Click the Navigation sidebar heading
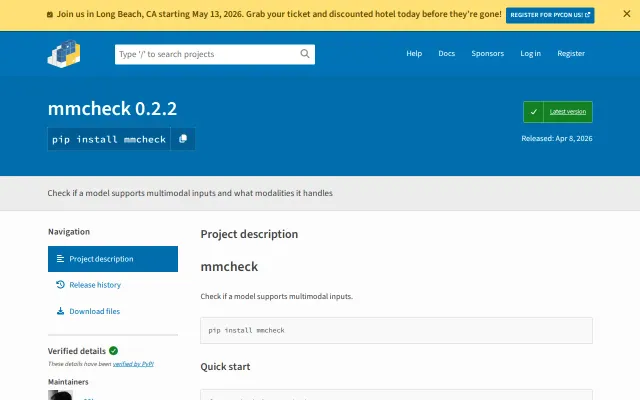 pyautogui.click(x=69, y=232)
